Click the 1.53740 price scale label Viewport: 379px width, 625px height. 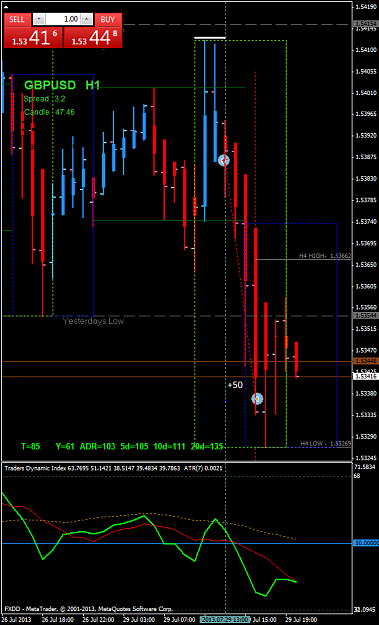[367, 222]
